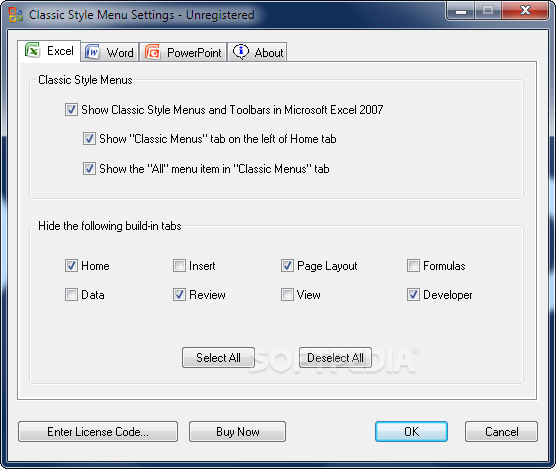Toggle Show "Classic Menus" tab left of Home
Screen dimensions: 556x469
(89, 139)
